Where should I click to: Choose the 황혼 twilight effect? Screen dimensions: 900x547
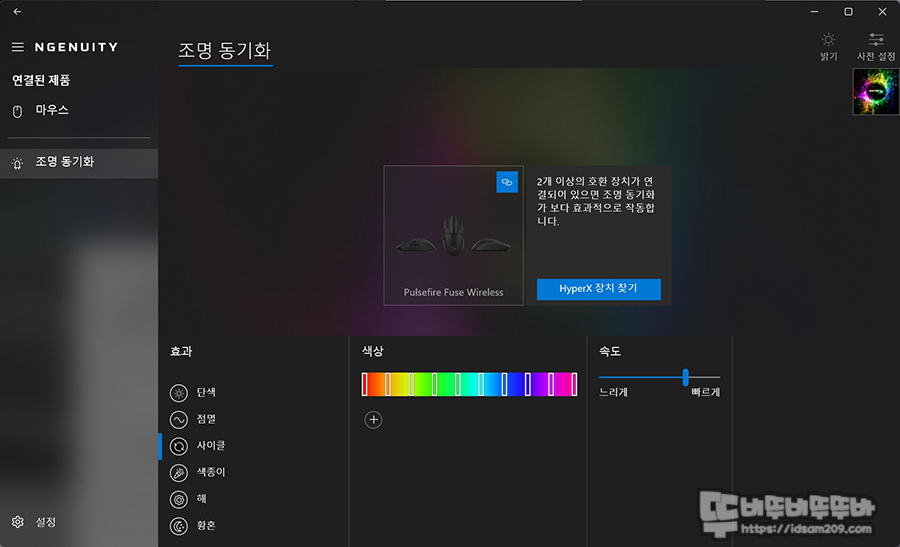click(x=193, y=525)
